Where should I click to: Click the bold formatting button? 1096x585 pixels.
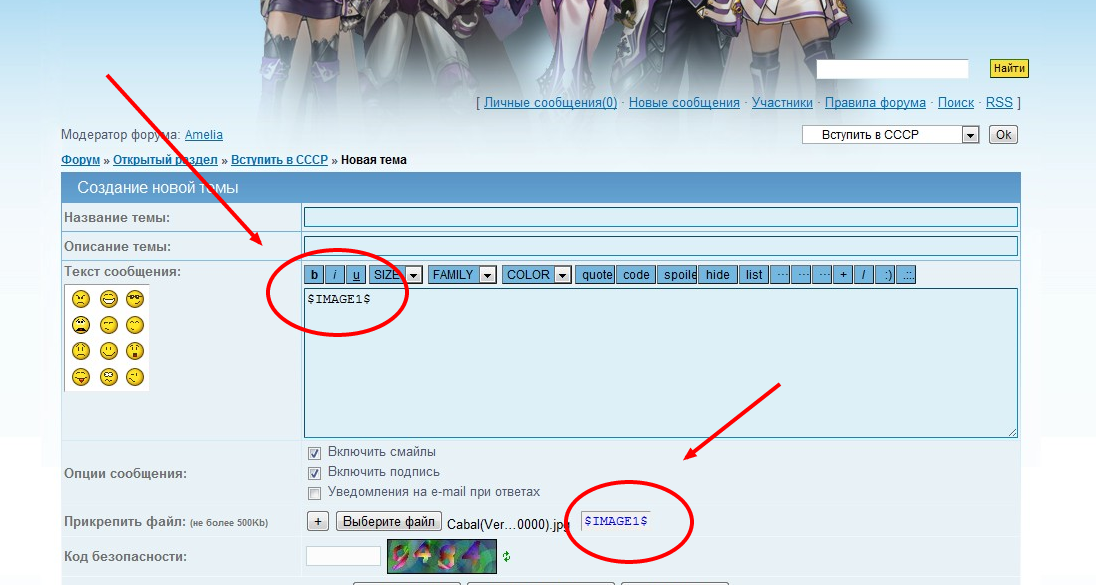click(x=314, y=275)
